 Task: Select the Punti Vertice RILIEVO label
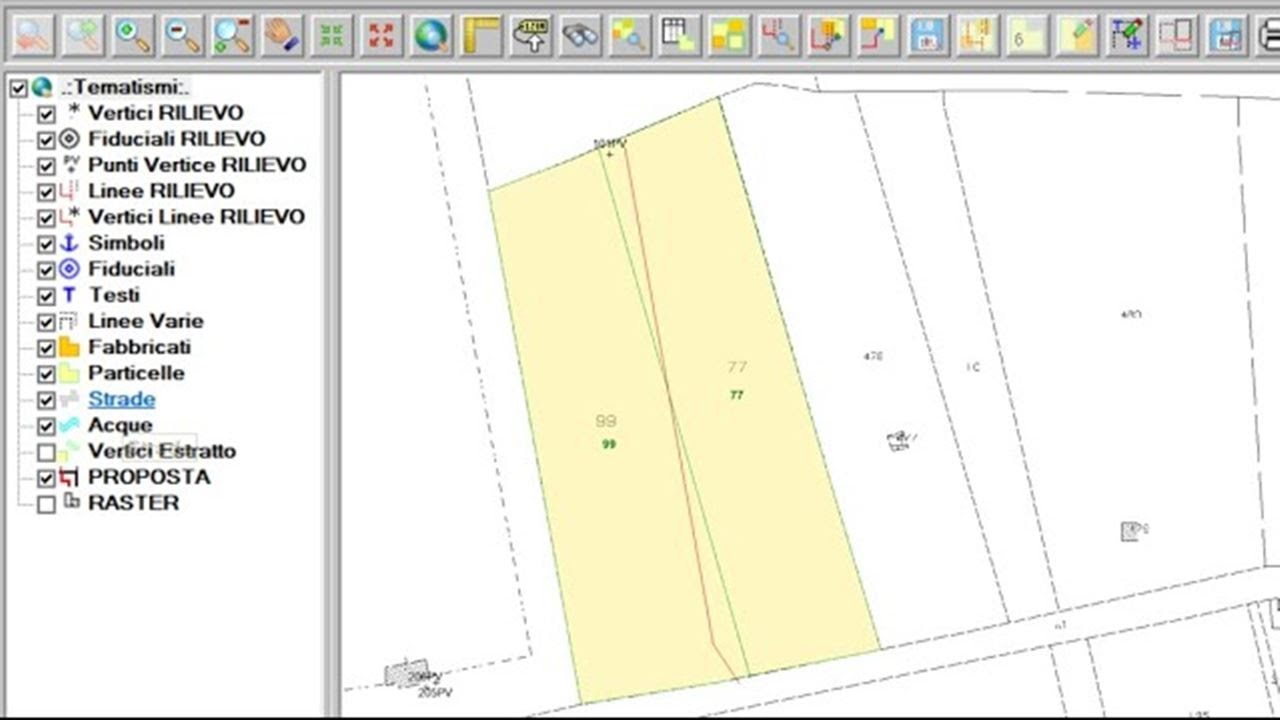point(197,165)
